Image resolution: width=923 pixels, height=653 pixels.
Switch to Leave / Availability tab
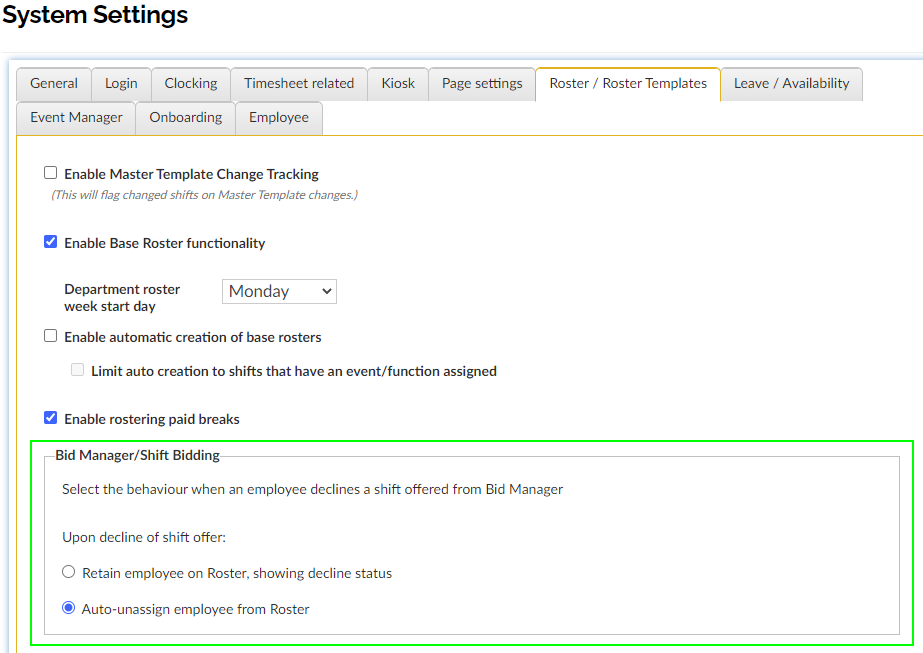791,84
